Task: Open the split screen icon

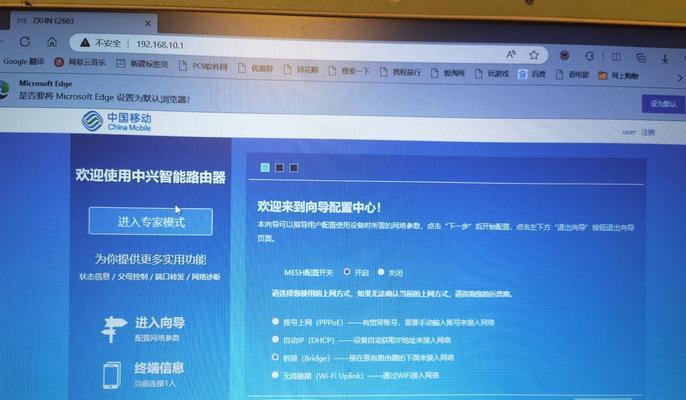Action: coord(616,57)
